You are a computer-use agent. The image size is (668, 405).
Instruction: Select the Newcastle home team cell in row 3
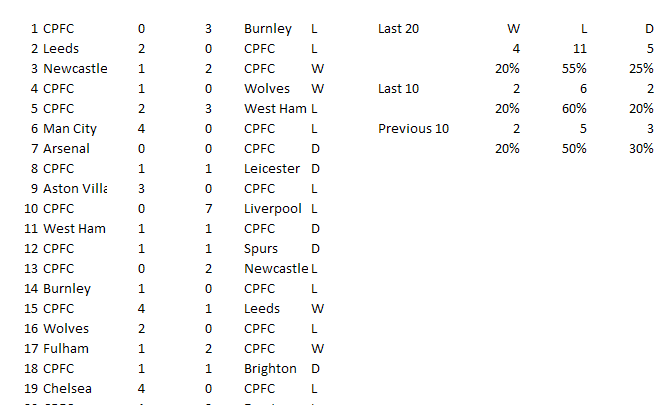click(75, 69)
